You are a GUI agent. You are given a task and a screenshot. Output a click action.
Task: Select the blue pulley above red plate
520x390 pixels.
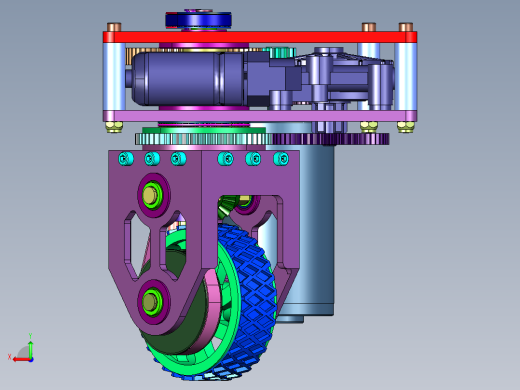(x=198, y=19)
